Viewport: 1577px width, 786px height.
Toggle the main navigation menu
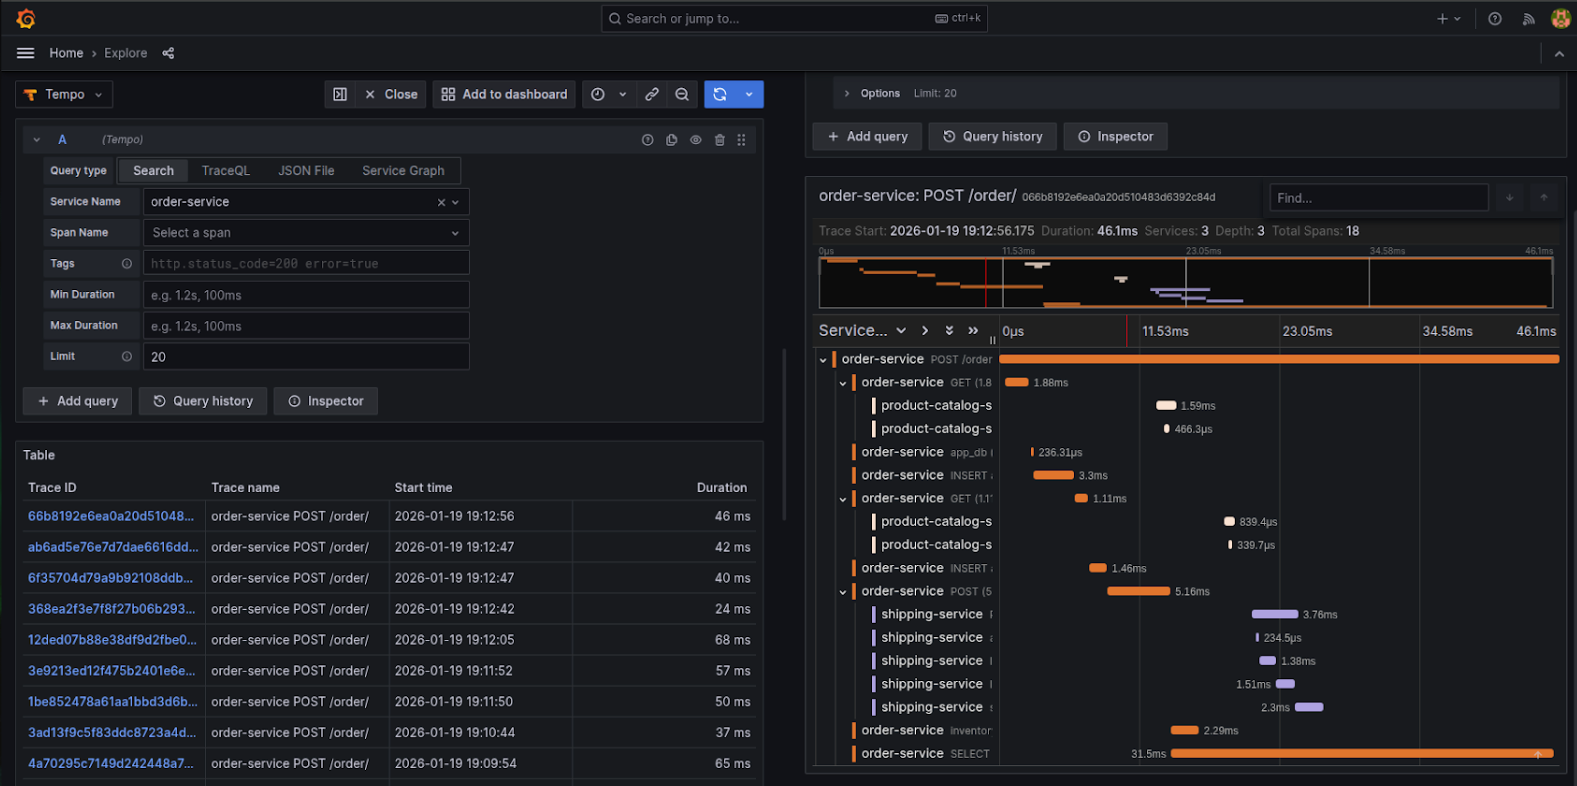coord(26,53)
